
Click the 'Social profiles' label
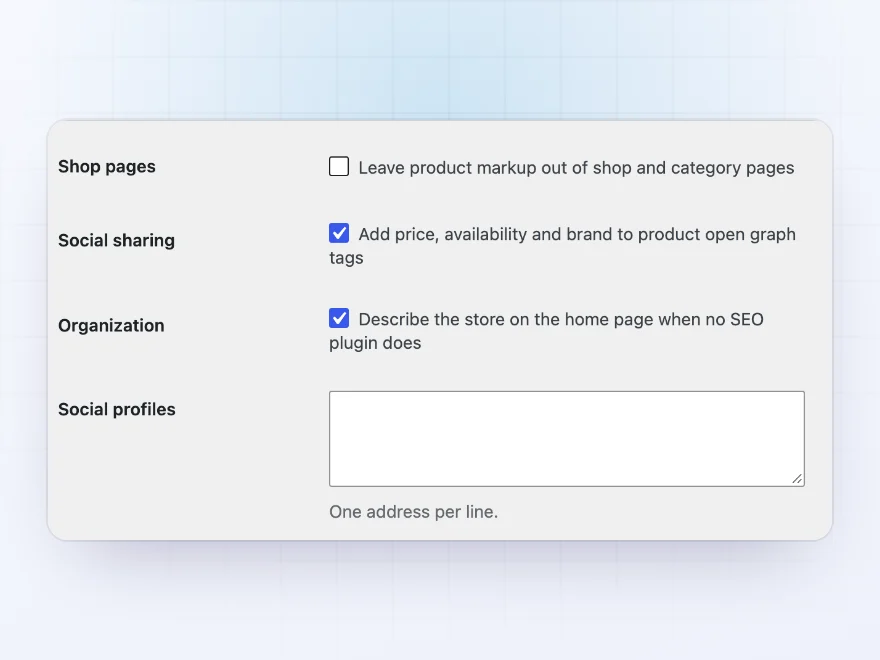pos(117,409)
